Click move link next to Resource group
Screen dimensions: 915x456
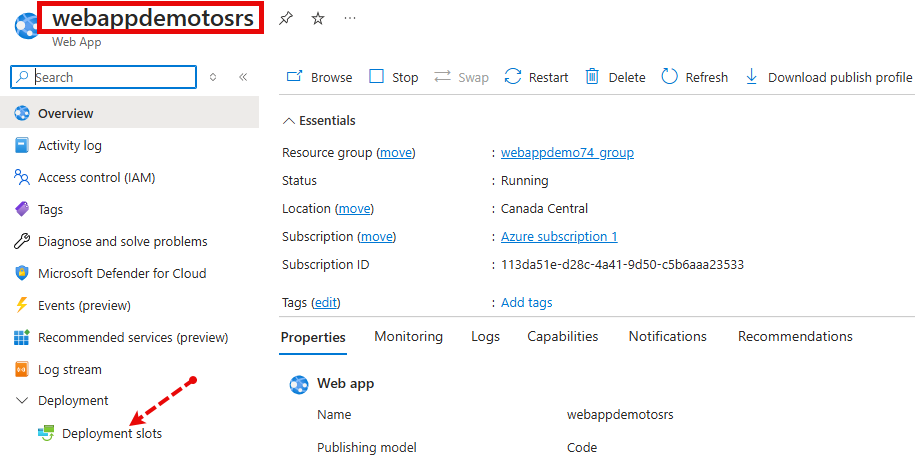point(396,153)
